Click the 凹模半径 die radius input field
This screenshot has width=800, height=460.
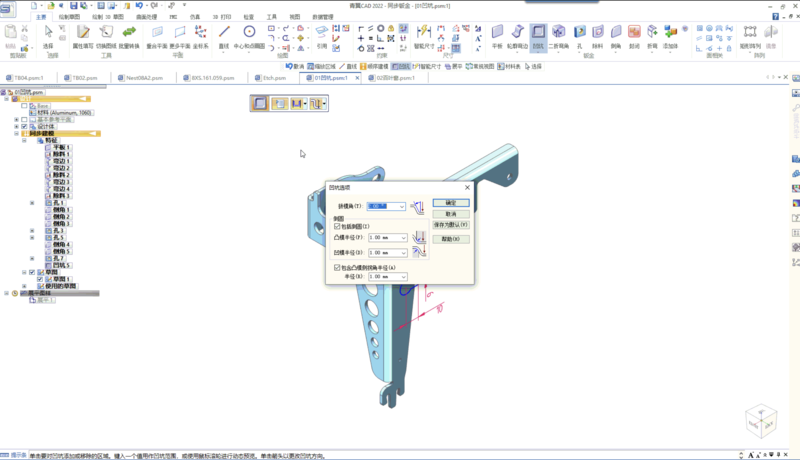[x=383, y=253]
